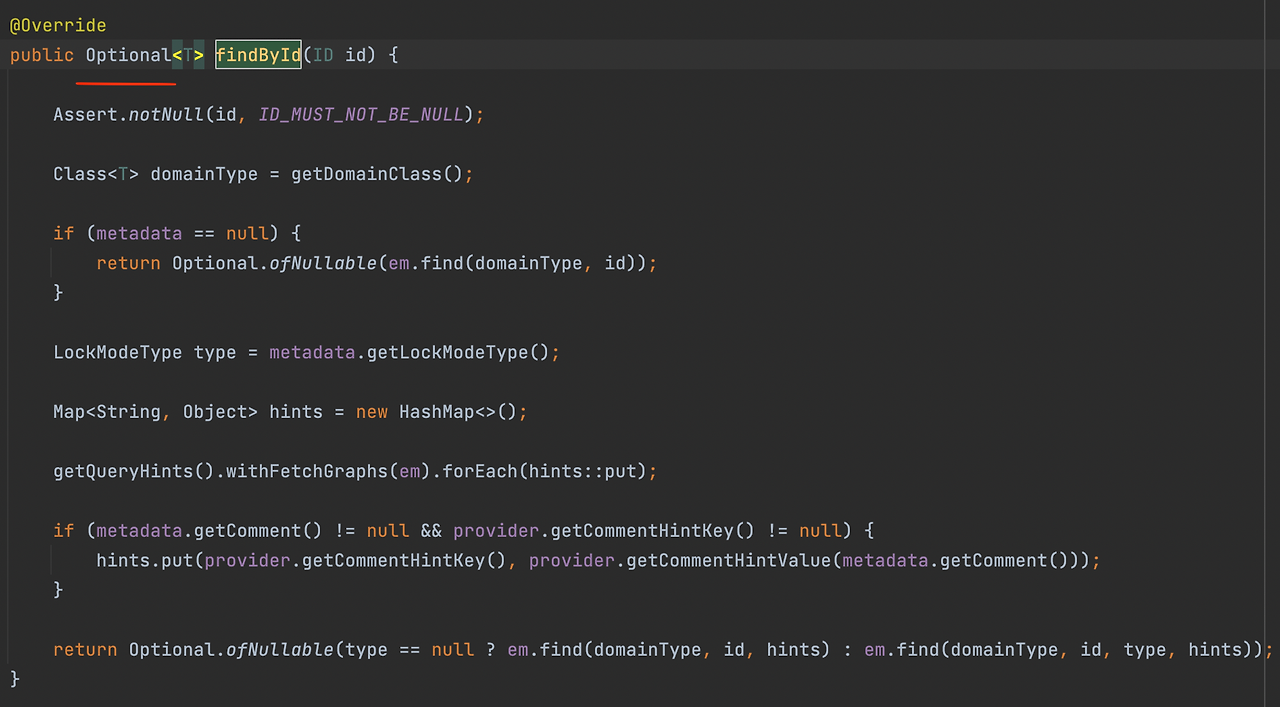Click the if keyword before metadata == null
Viewport: 1280px width, 707px height.
[64, 233]
